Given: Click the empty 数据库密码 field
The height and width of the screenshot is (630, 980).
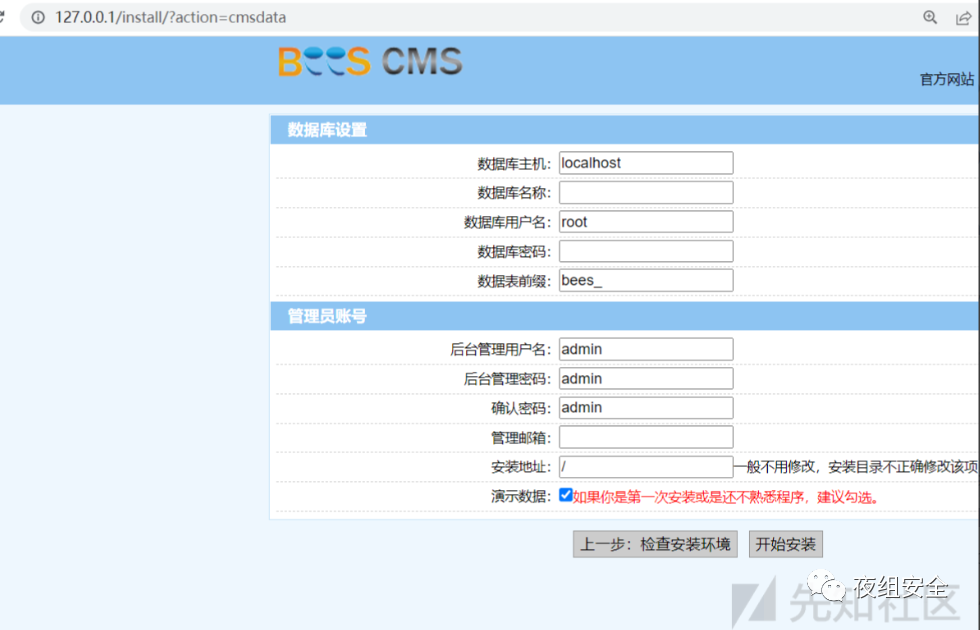Looking at the screenshot, I should 646,251.
